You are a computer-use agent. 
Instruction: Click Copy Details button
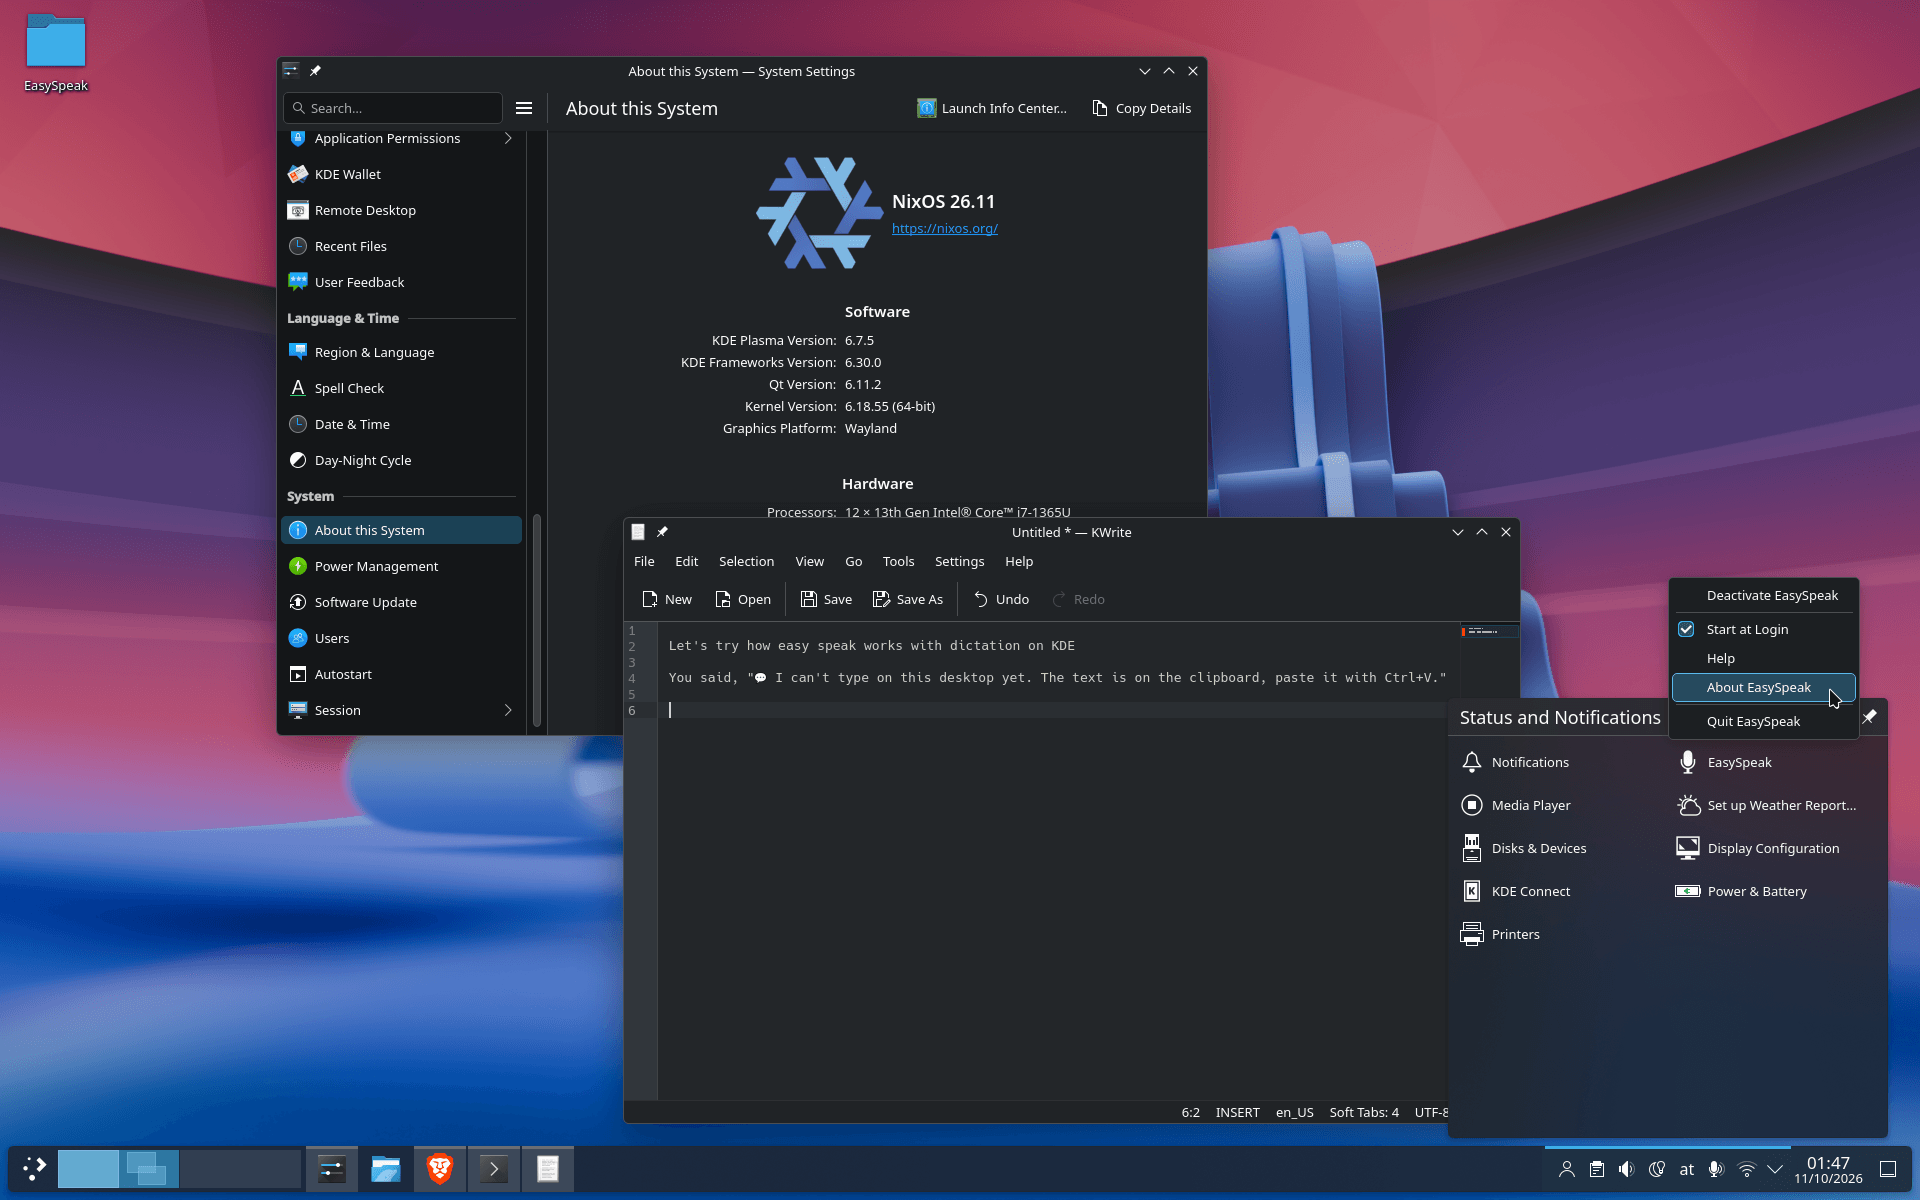point(1142,108)
